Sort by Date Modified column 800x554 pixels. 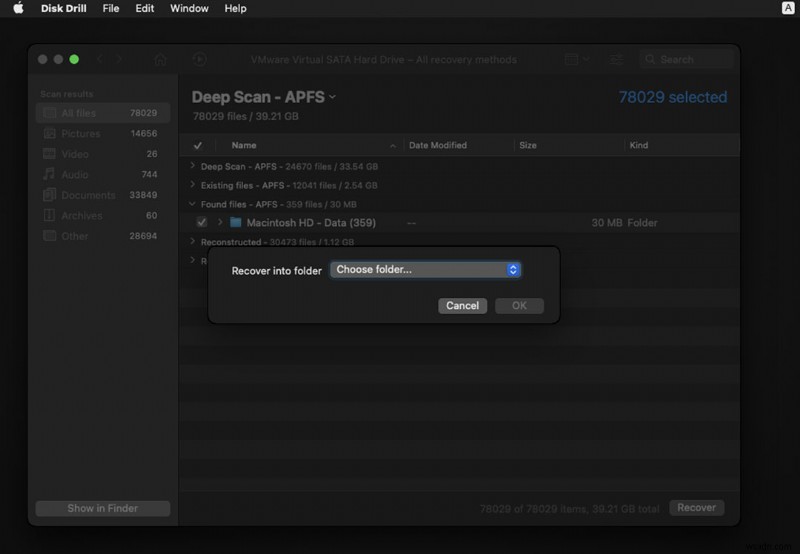coord(438,145)
